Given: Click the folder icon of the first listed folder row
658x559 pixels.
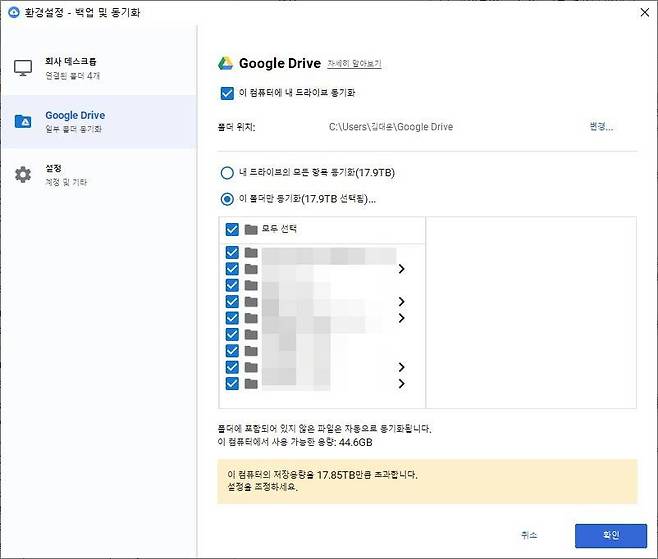Looking at the screenshot, I should pos(251,253).
